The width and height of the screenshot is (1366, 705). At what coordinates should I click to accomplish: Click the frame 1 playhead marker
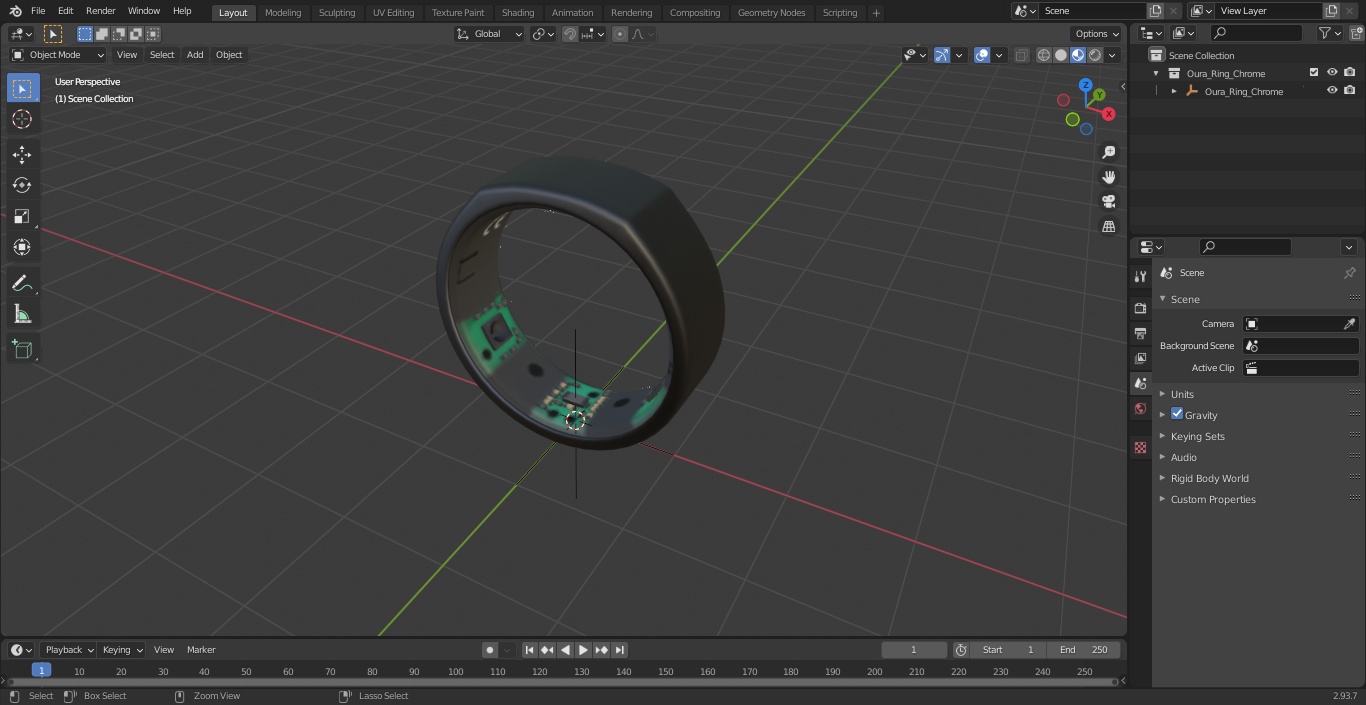(41, 670)
